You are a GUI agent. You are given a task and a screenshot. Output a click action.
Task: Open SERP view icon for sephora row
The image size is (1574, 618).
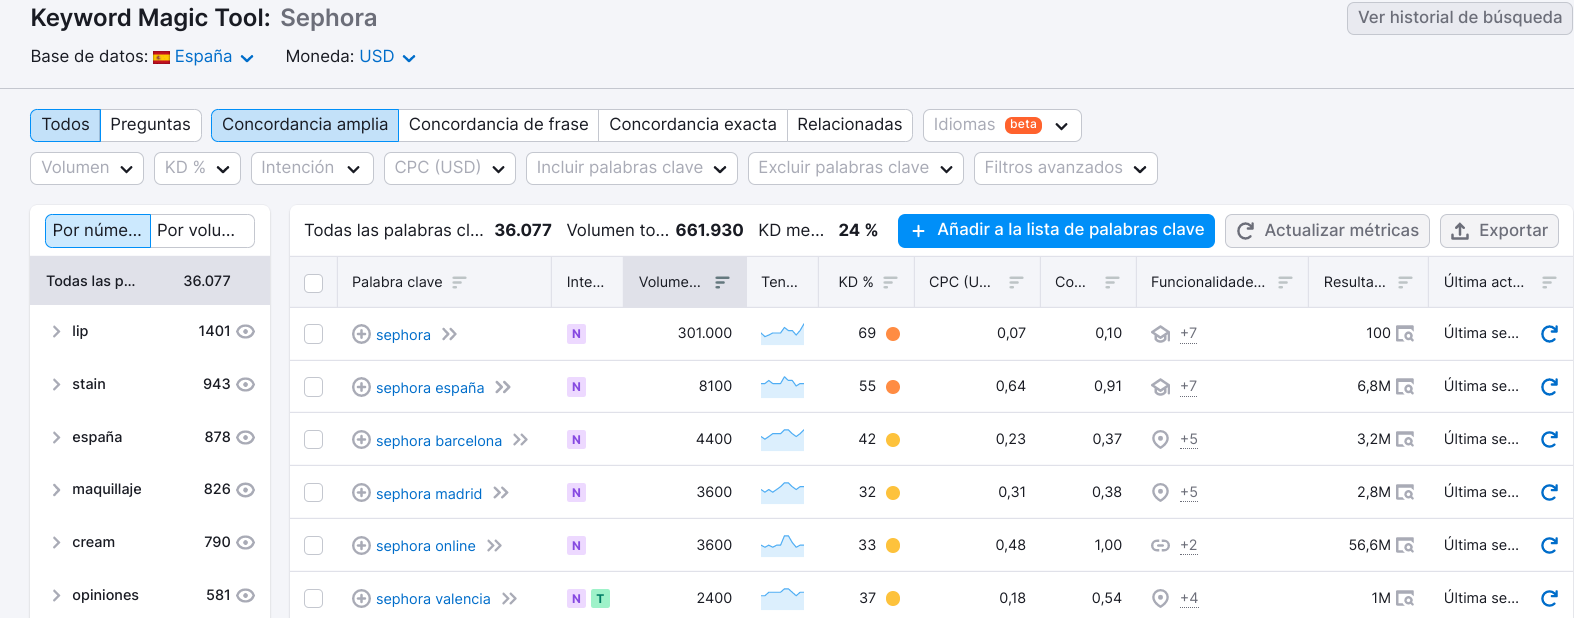[x=1405, y=334]
